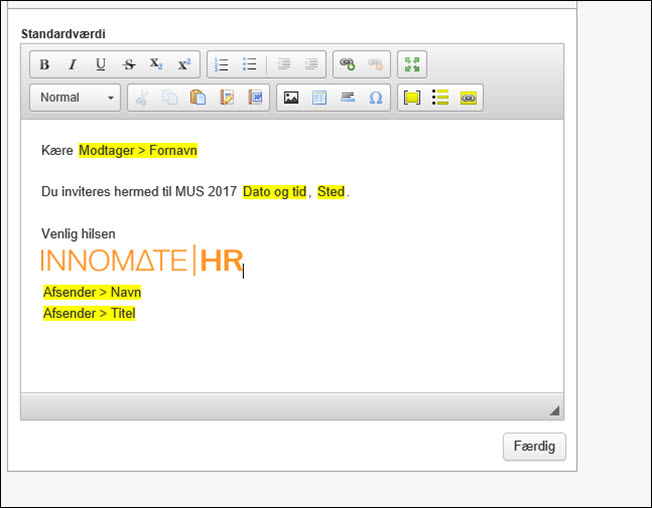This screenshot has height=508, width=652.
Task: Insert special character omega symbol
Action: 376,98
